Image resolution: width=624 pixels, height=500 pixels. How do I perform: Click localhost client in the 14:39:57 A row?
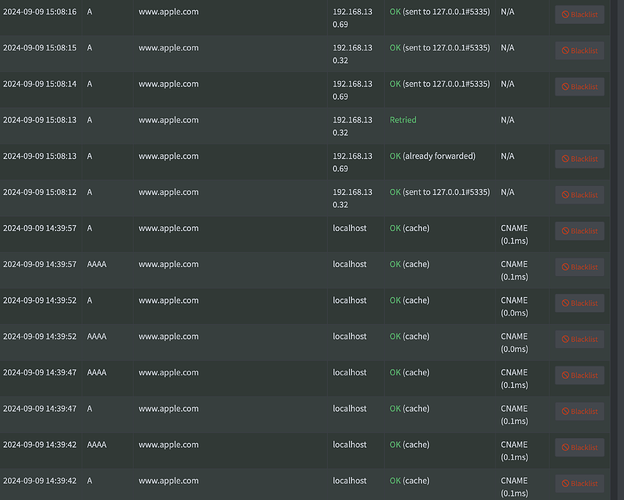pos(349,228)
